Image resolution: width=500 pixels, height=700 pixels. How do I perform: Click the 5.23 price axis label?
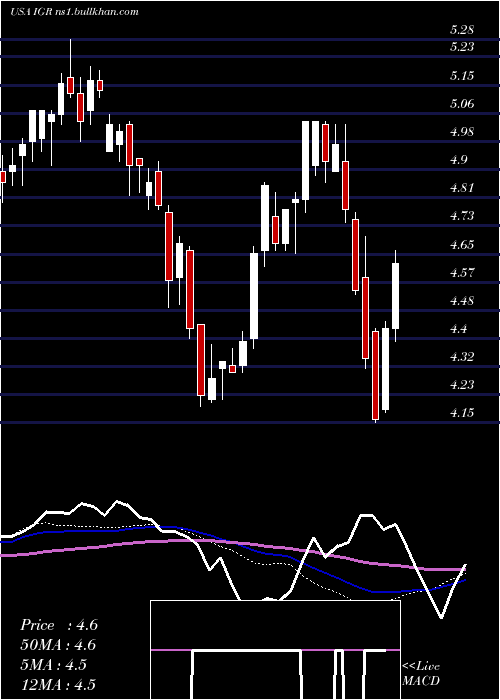461,47
